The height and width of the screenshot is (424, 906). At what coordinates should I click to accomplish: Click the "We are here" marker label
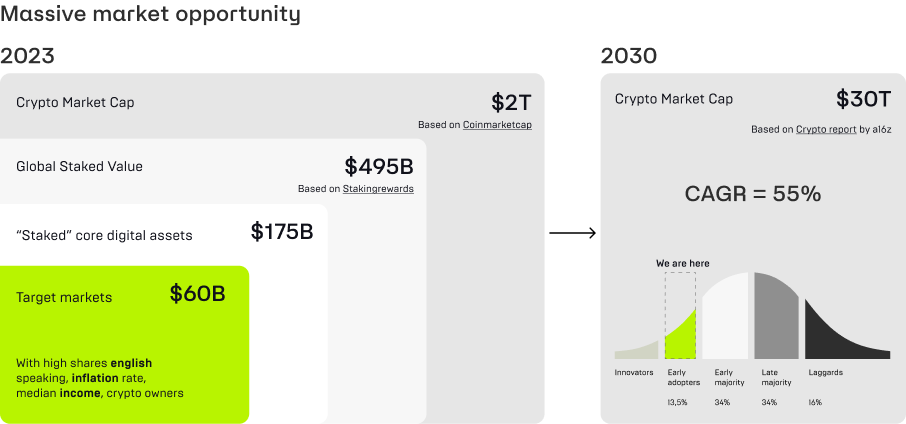[683, 263]
